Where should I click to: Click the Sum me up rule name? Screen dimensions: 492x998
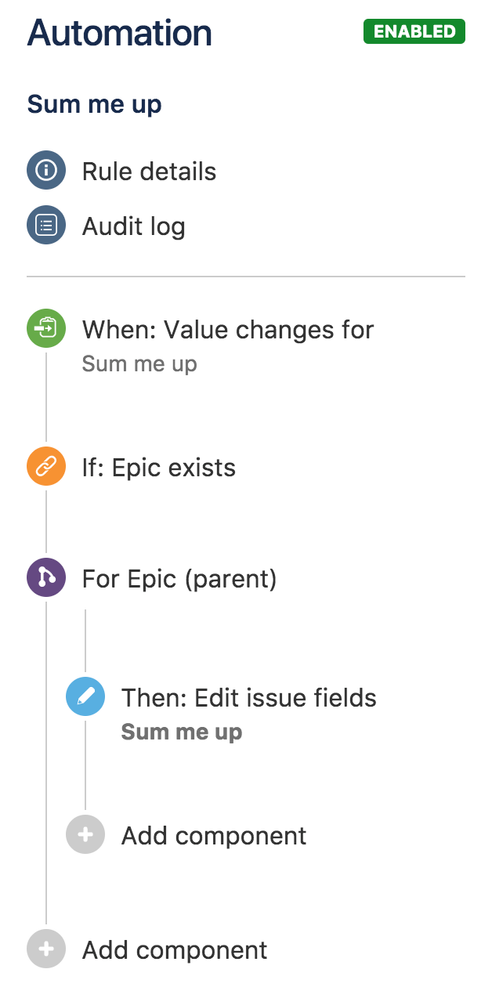tap(94, 104)
